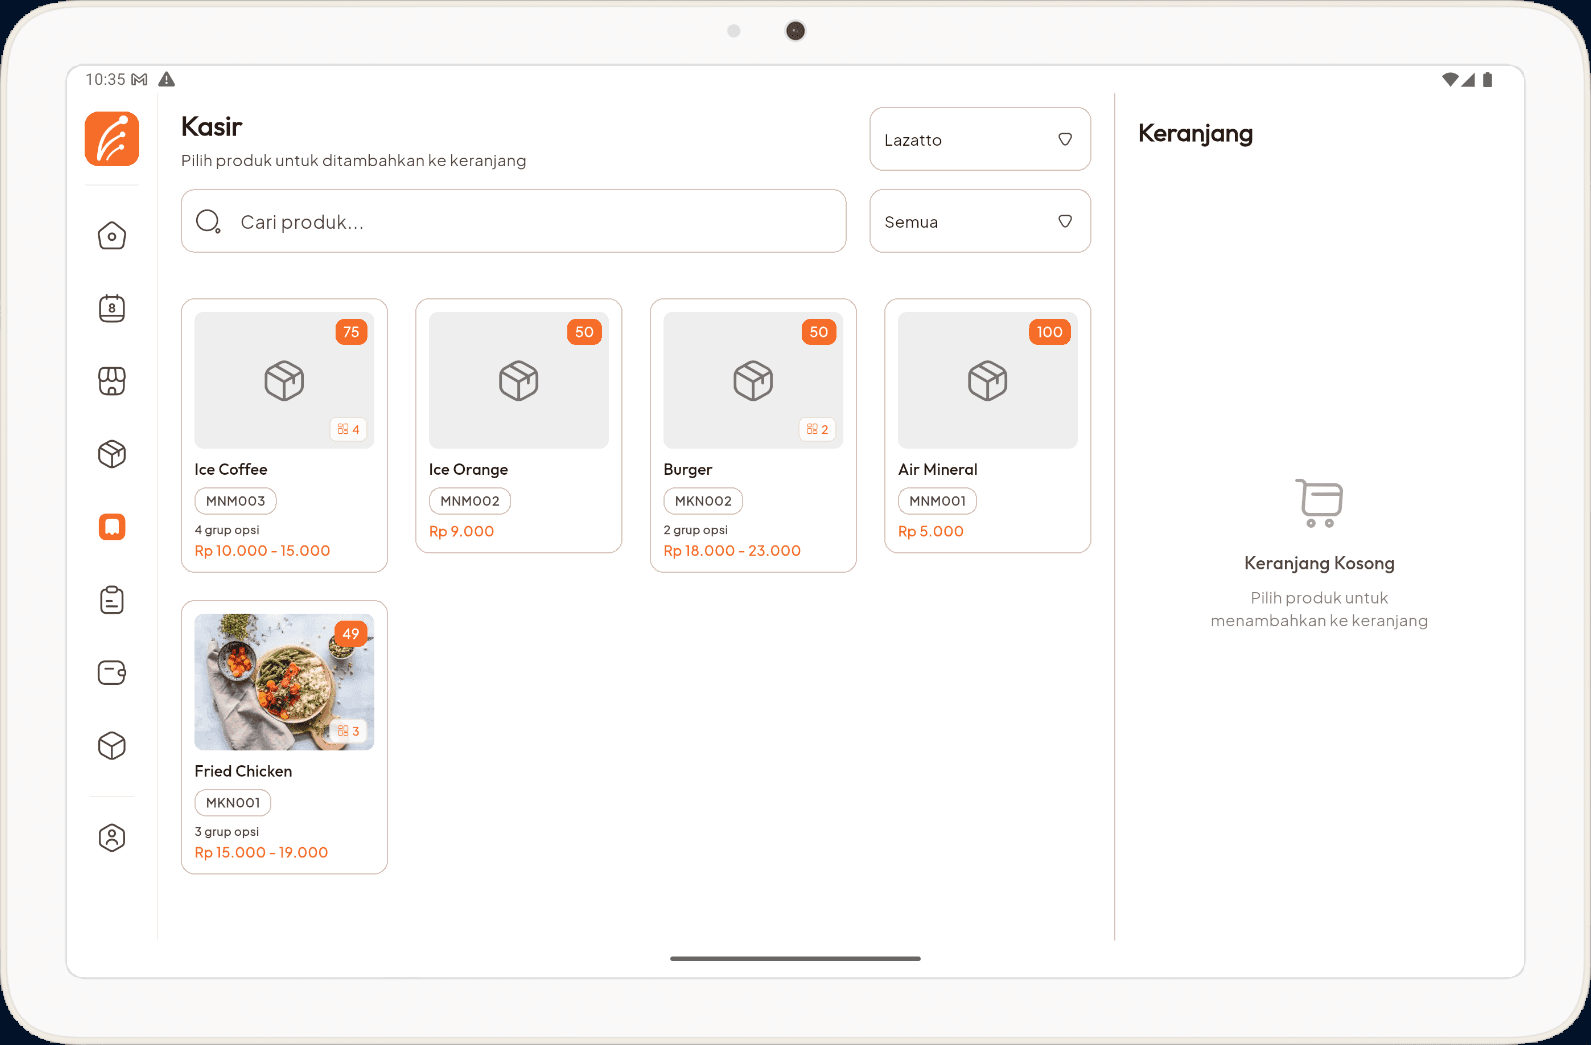Click the price Rp 10.000 - 15.000
Viewport: 1591px width, 1045px height.
point(262,551)
